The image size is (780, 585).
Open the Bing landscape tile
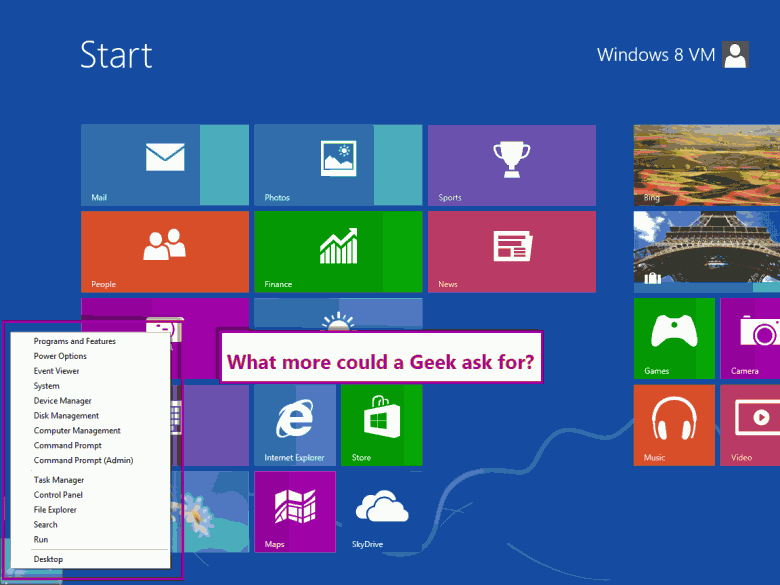[707, 165]
